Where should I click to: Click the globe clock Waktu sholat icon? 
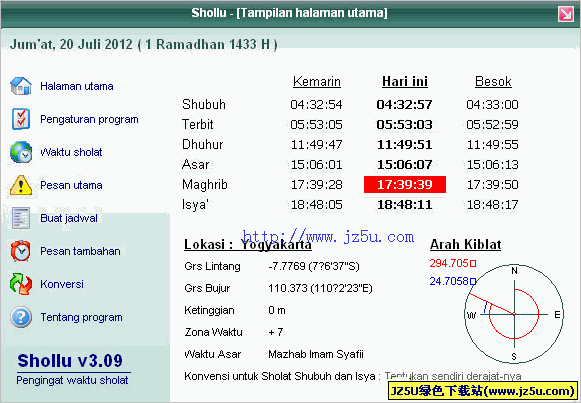click(21, 152)
